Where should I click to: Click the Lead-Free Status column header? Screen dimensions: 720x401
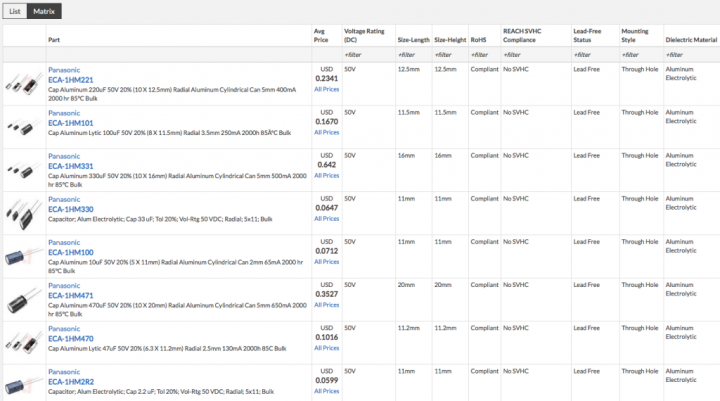click(x=587, y=36)
